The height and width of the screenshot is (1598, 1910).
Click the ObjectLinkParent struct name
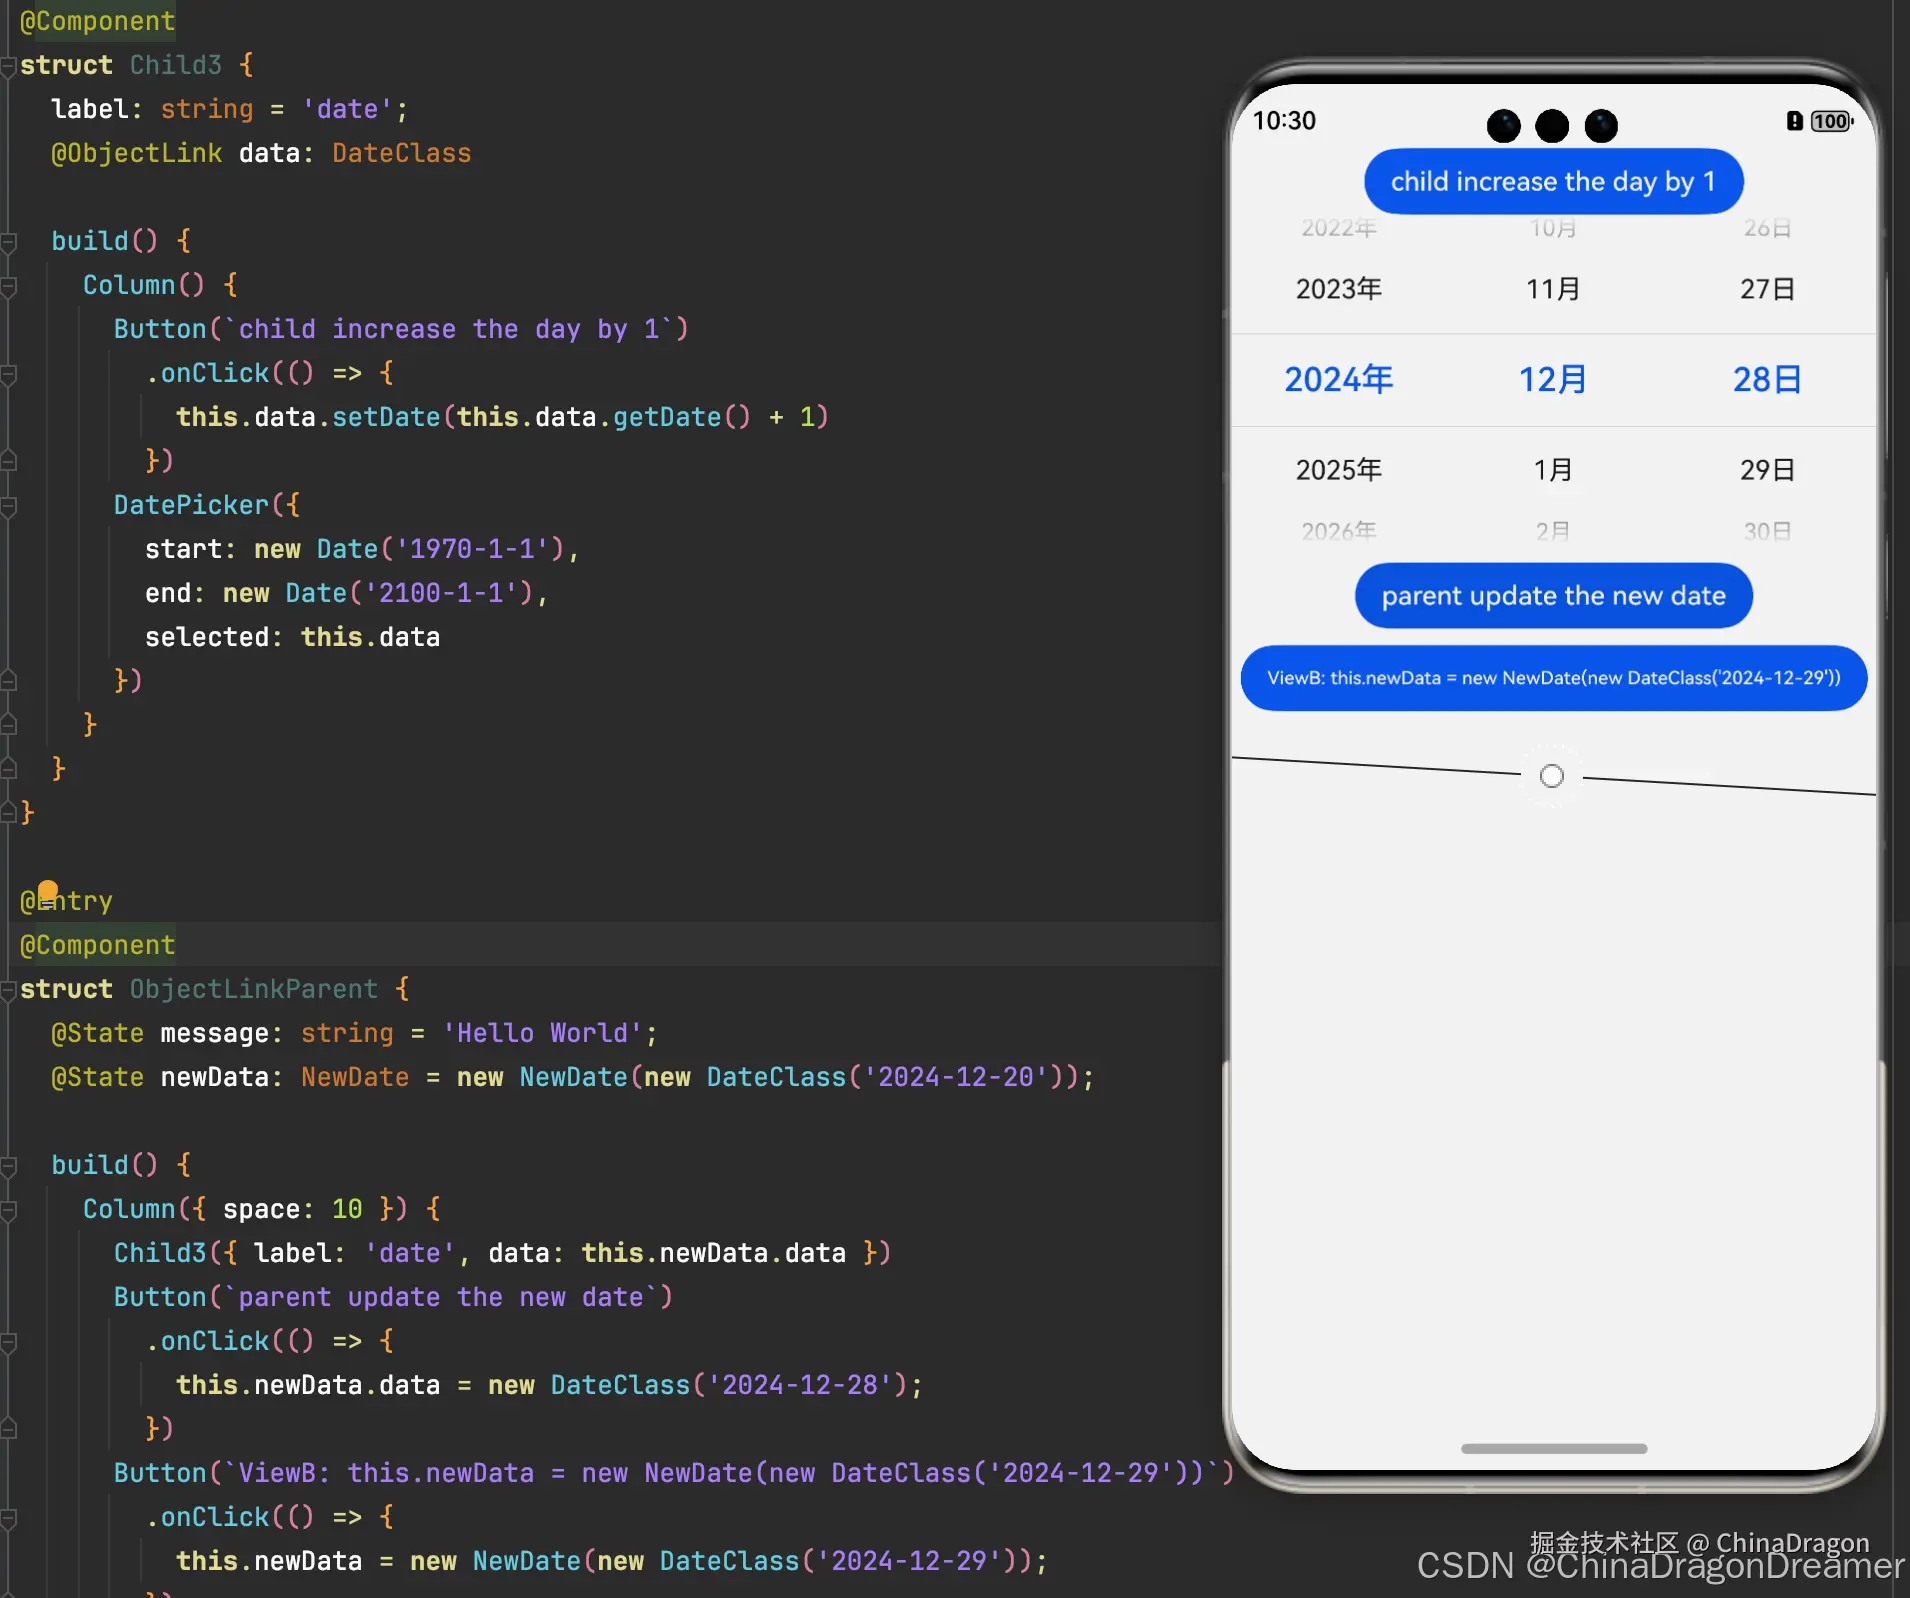(254, 989)
